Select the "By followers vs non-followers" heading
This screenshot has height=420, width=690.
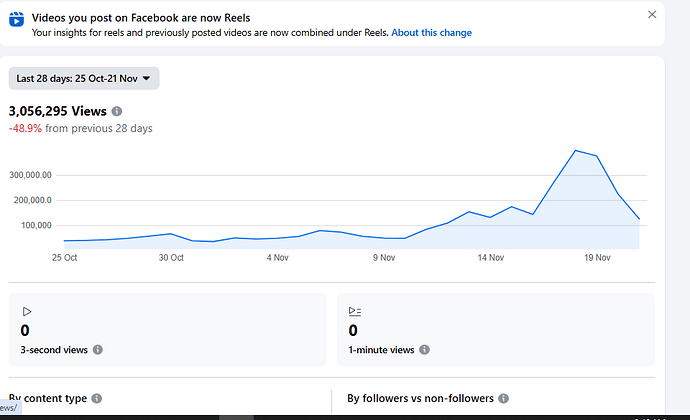point(419,398)
